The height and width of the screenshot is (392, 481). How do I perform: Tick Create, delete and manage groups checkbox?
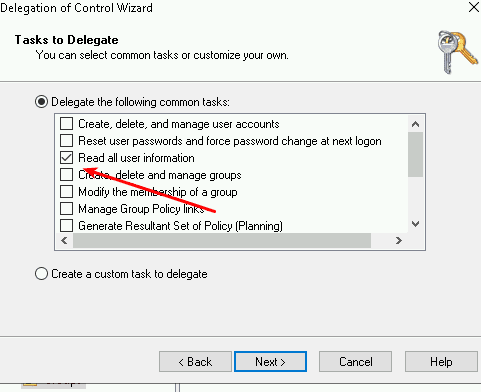[x=66, y=175]
